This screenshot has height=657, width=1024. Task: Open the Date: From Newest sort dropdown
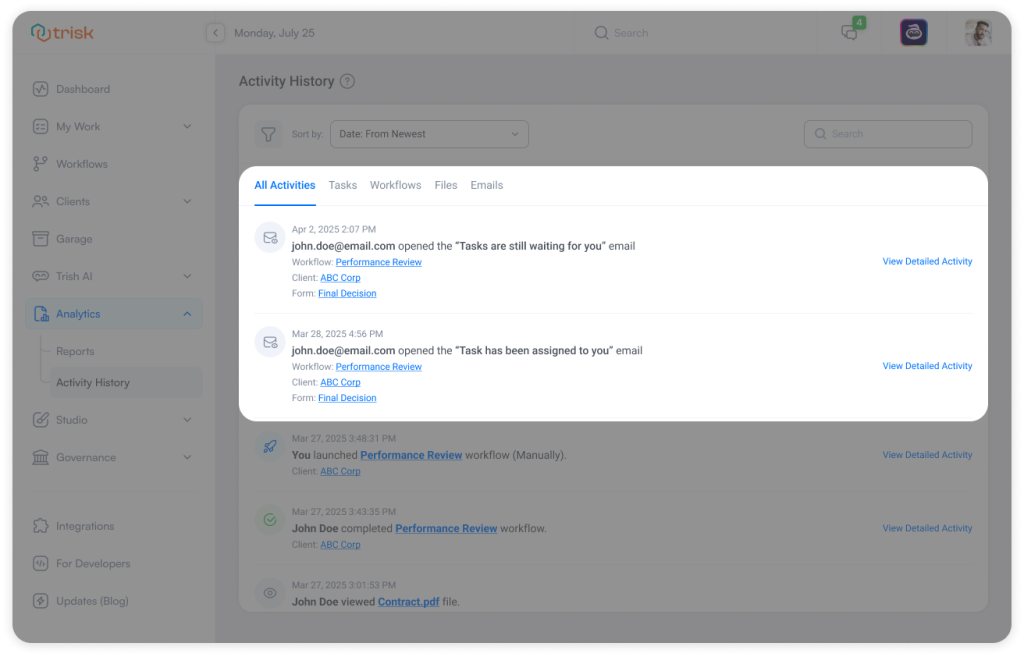pyautogui.click(x=429, y=133)
